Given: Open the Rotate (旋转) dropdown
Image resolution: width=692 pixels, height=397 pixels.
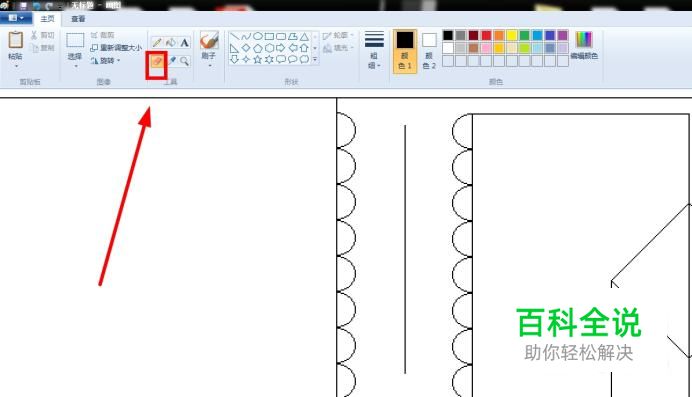Looking at the screenshot, I should coord(106,61).
